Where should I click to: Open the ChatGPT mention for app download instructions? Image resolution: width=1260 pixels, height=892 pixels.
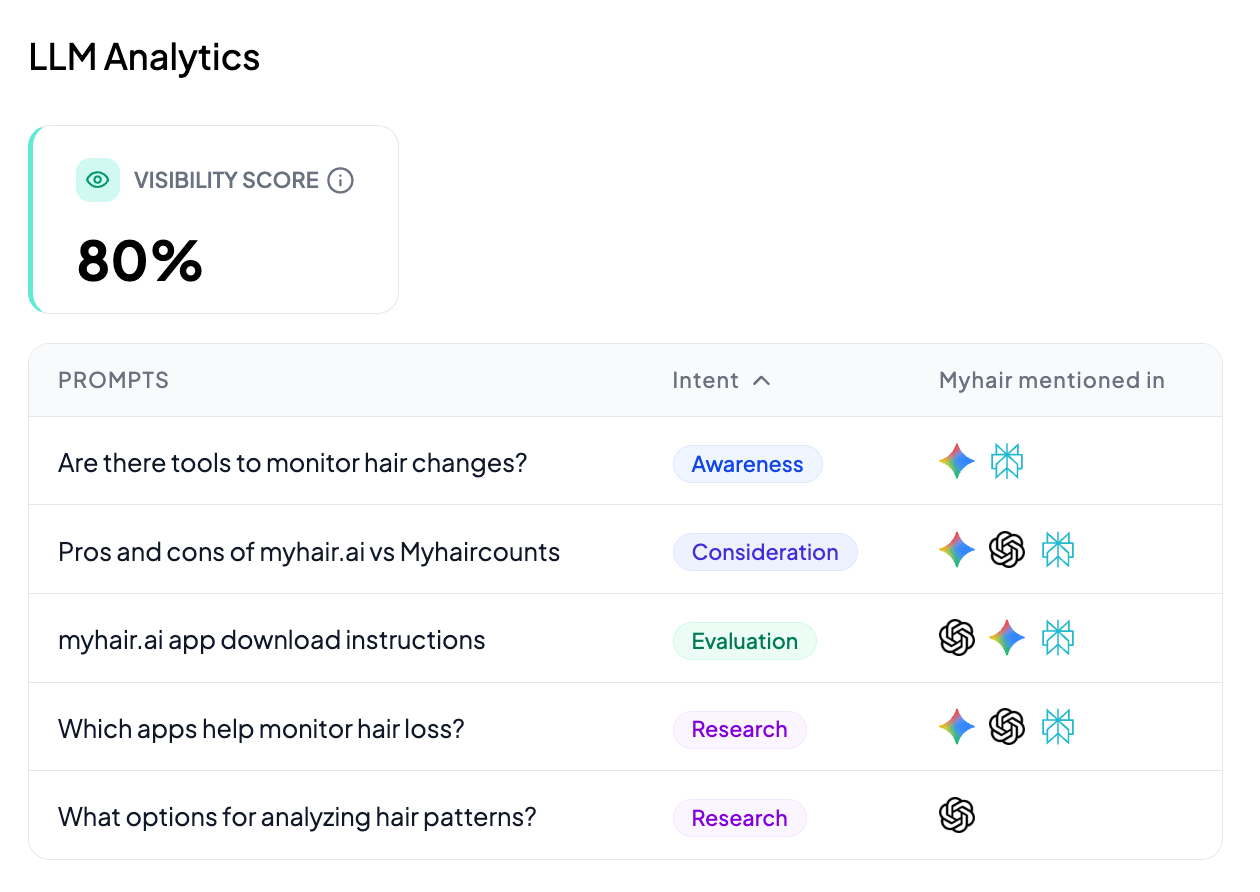[956, 638]
